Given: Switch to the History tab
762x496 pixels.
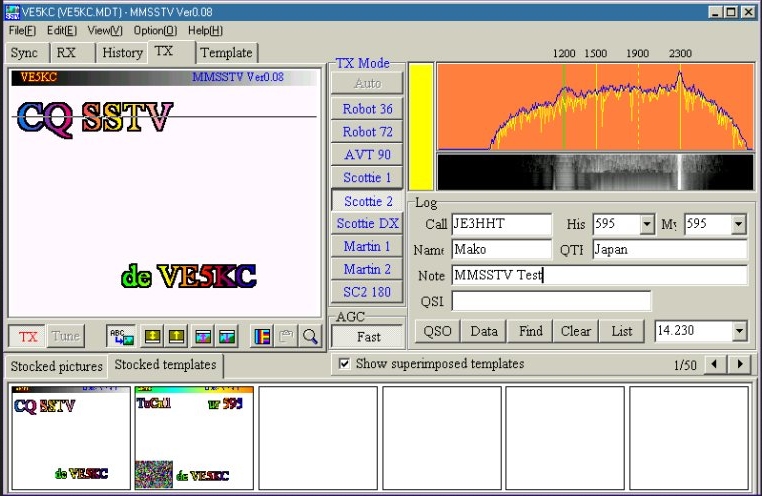Looking at the screenshot, I should pyautogui.click(x=122, y=52).
